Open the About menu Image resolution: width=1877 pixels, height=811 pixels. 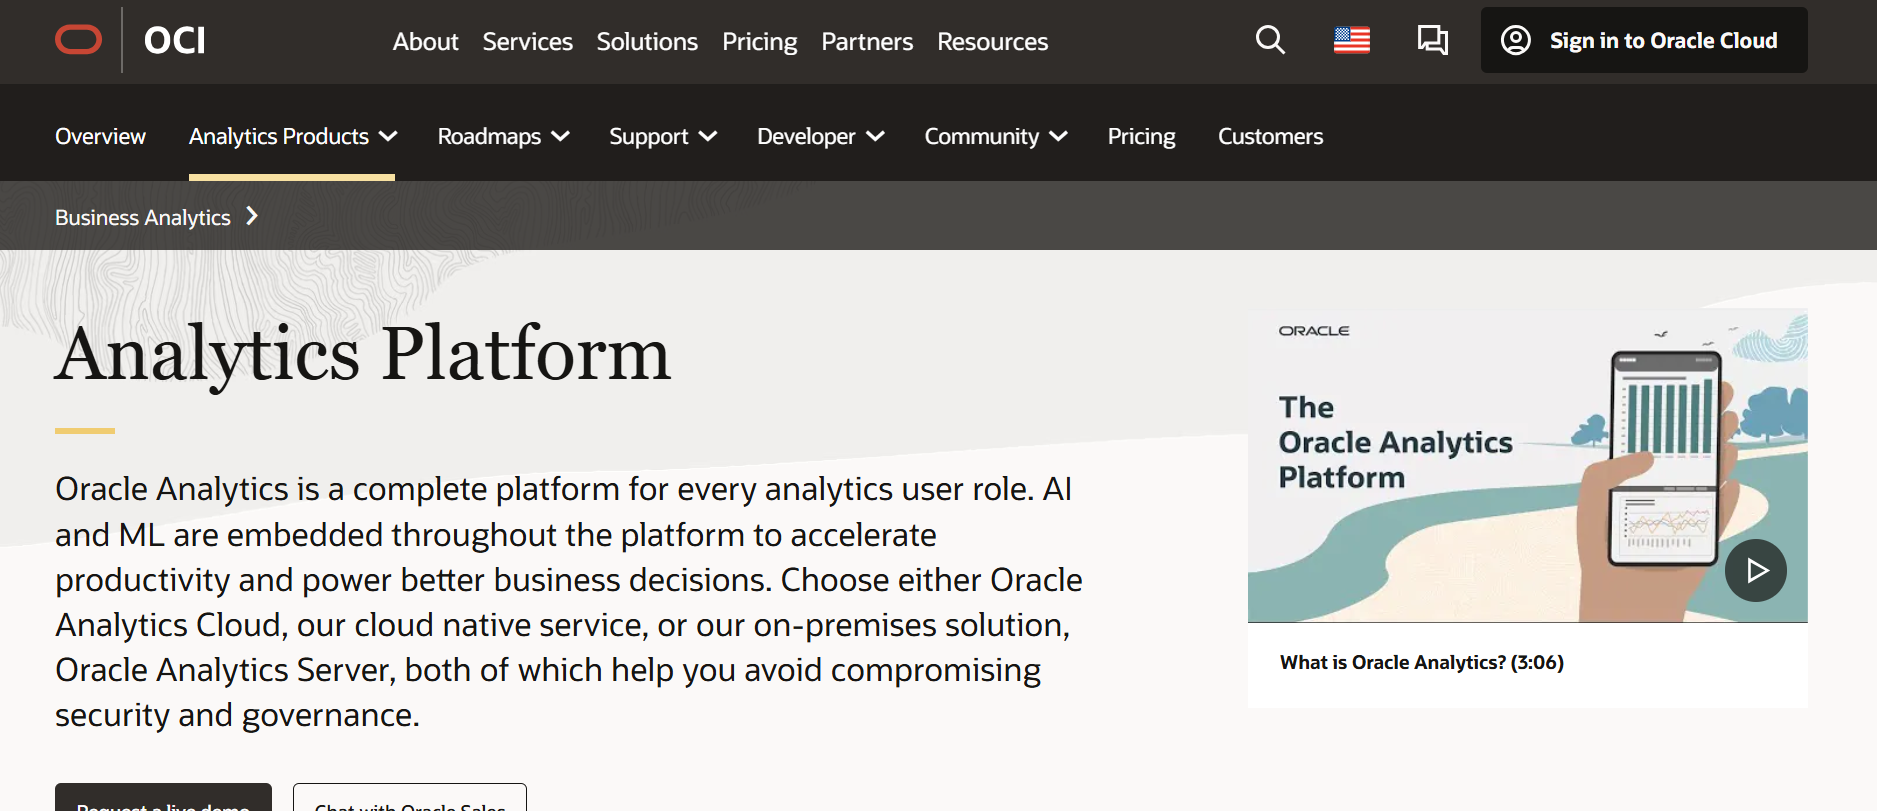tap(425, 42)
